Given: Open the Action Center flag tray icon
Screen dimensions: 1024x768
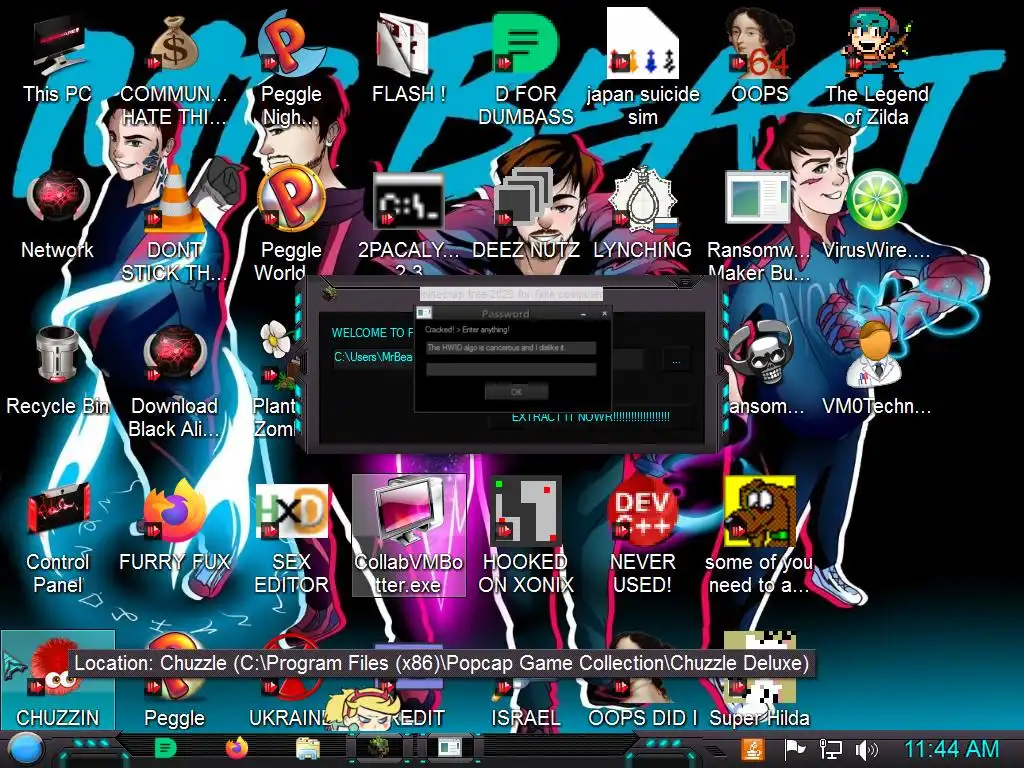Looking at the screenshot, I should point(793,750).
